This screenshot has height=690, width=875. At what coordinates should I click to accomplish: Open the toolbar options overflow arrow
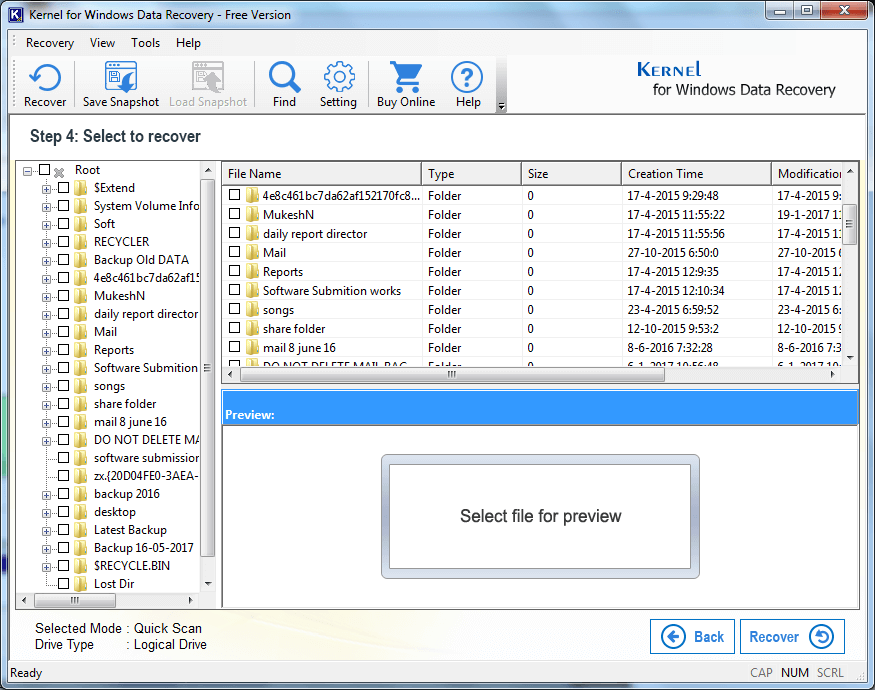click(x=501, y=106)
